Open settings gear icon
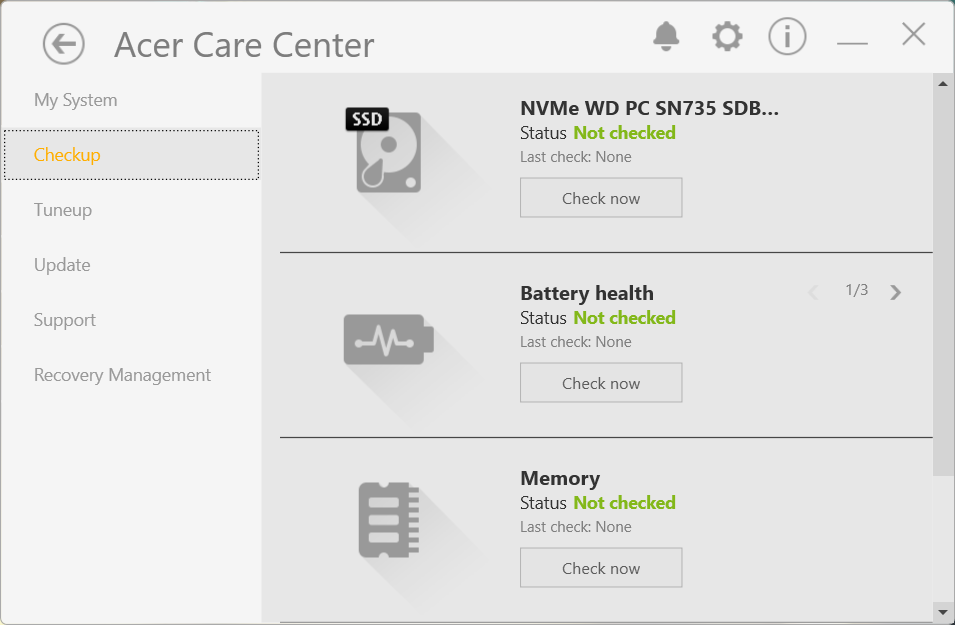 tap(727, 37)
